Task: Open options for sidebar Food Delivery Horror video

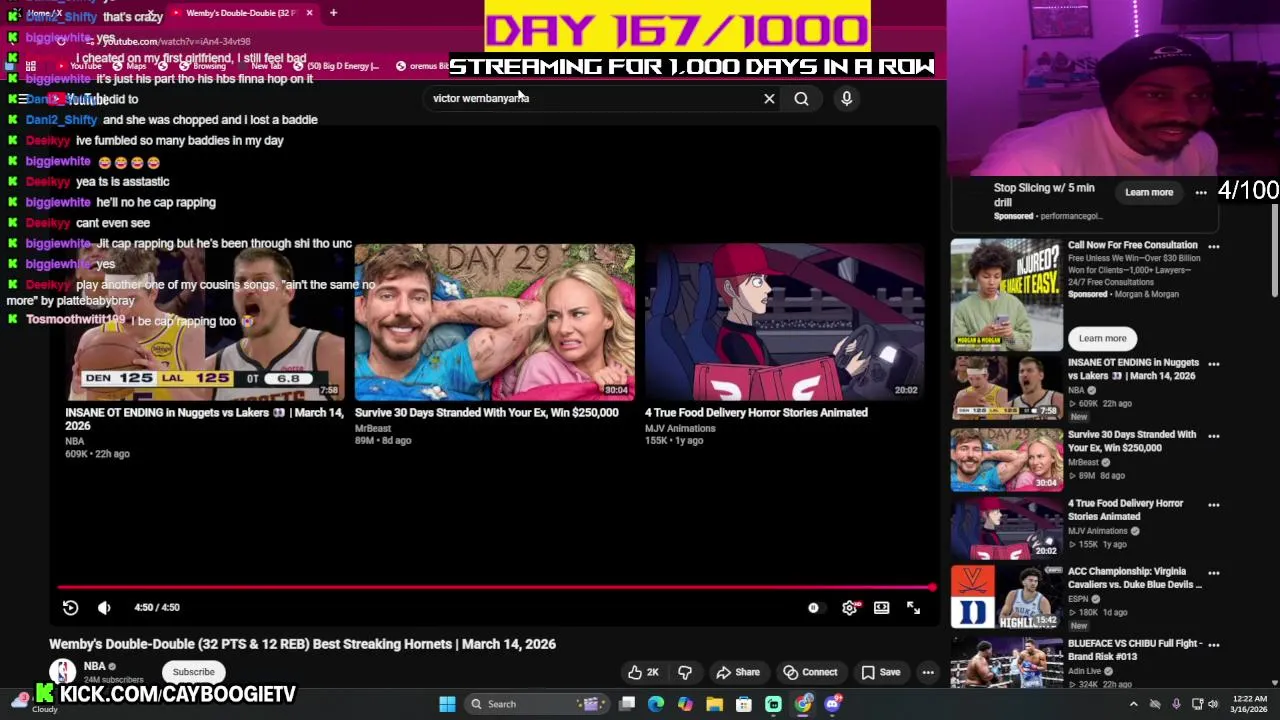Action: point(1213,505)
